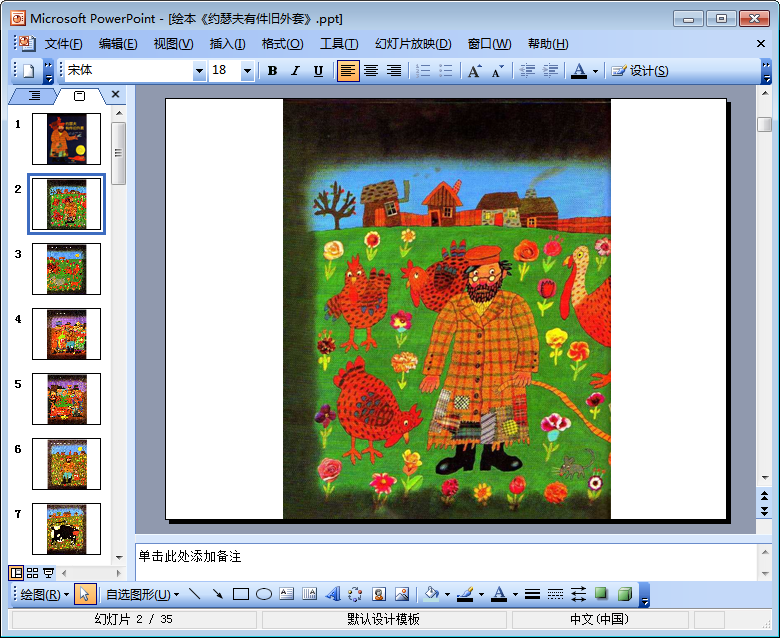Apply line color brush

point(465,594)
